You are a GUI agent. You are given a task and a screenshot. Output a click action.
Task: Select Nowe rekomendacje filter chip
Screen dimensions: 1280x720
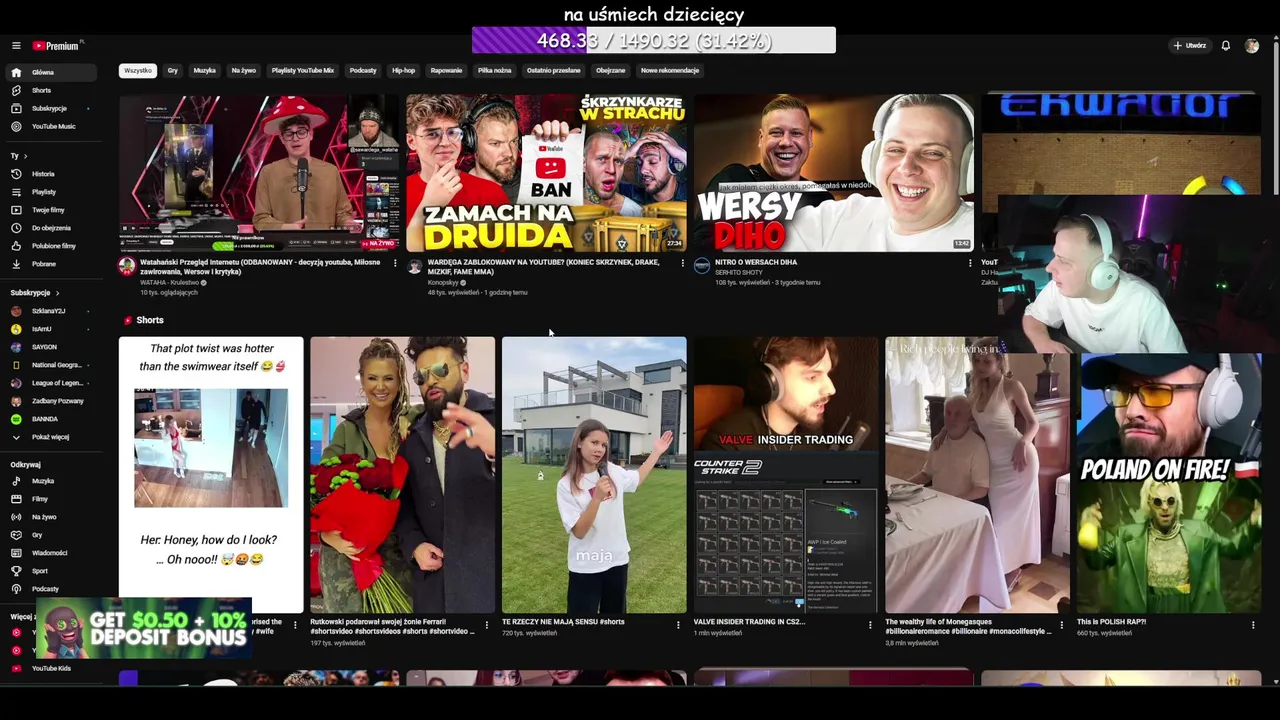pyautogui.click(x=670, y=71)
